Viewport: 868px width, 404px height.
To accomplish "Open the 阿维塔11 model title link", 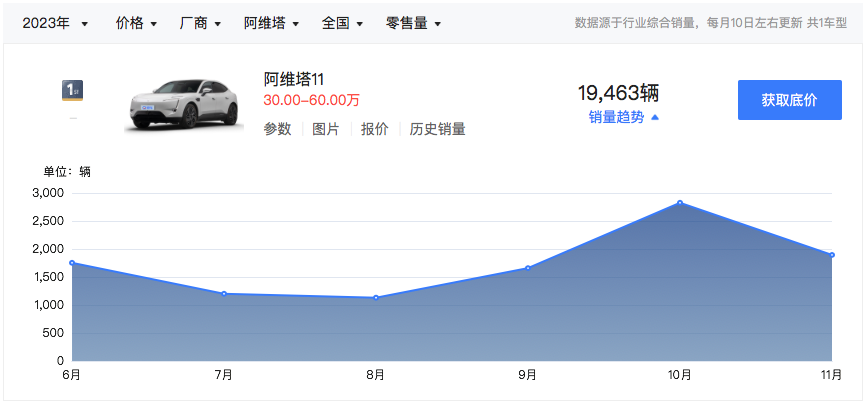I will [294, 80].
